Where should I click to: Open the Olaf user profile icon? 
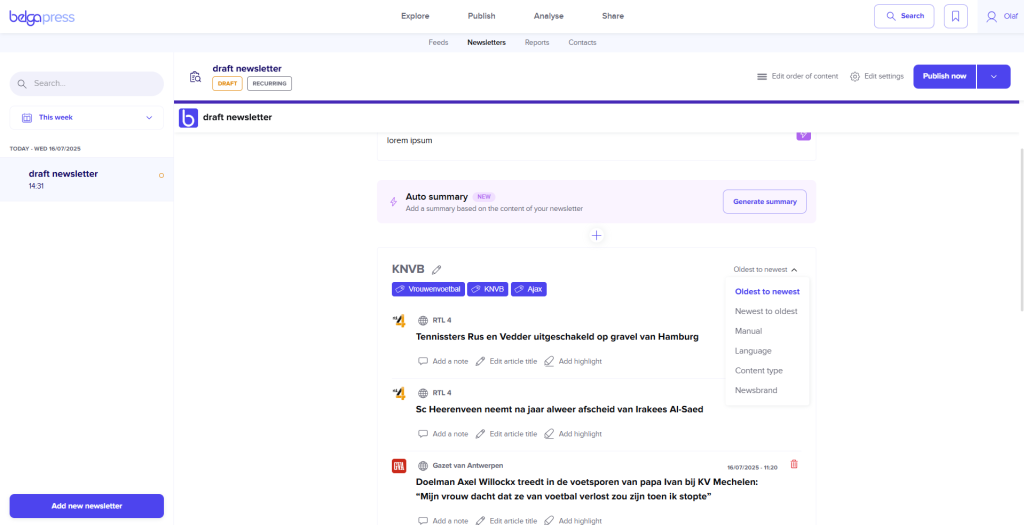pyautogui.click(x=991, y=16)
